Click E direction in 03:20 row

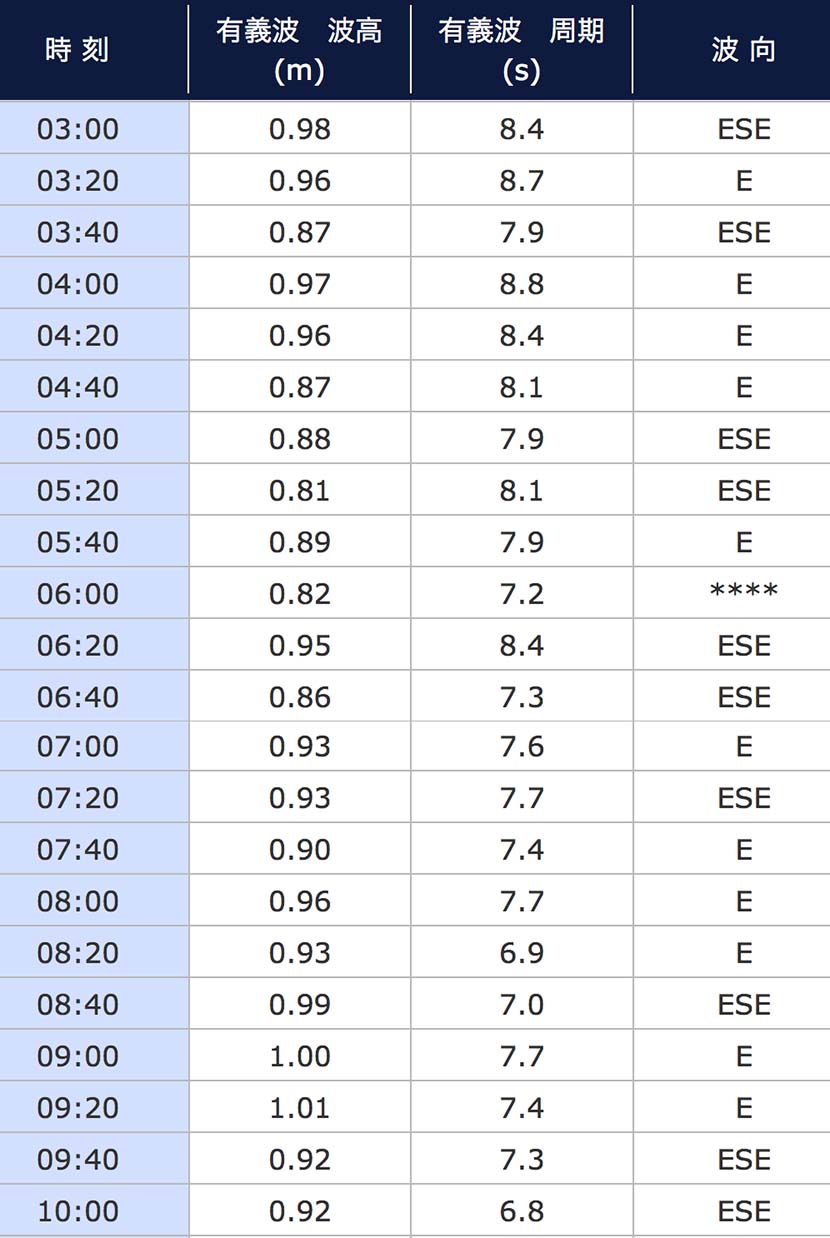pyautogui.click(x=744, y=181)
